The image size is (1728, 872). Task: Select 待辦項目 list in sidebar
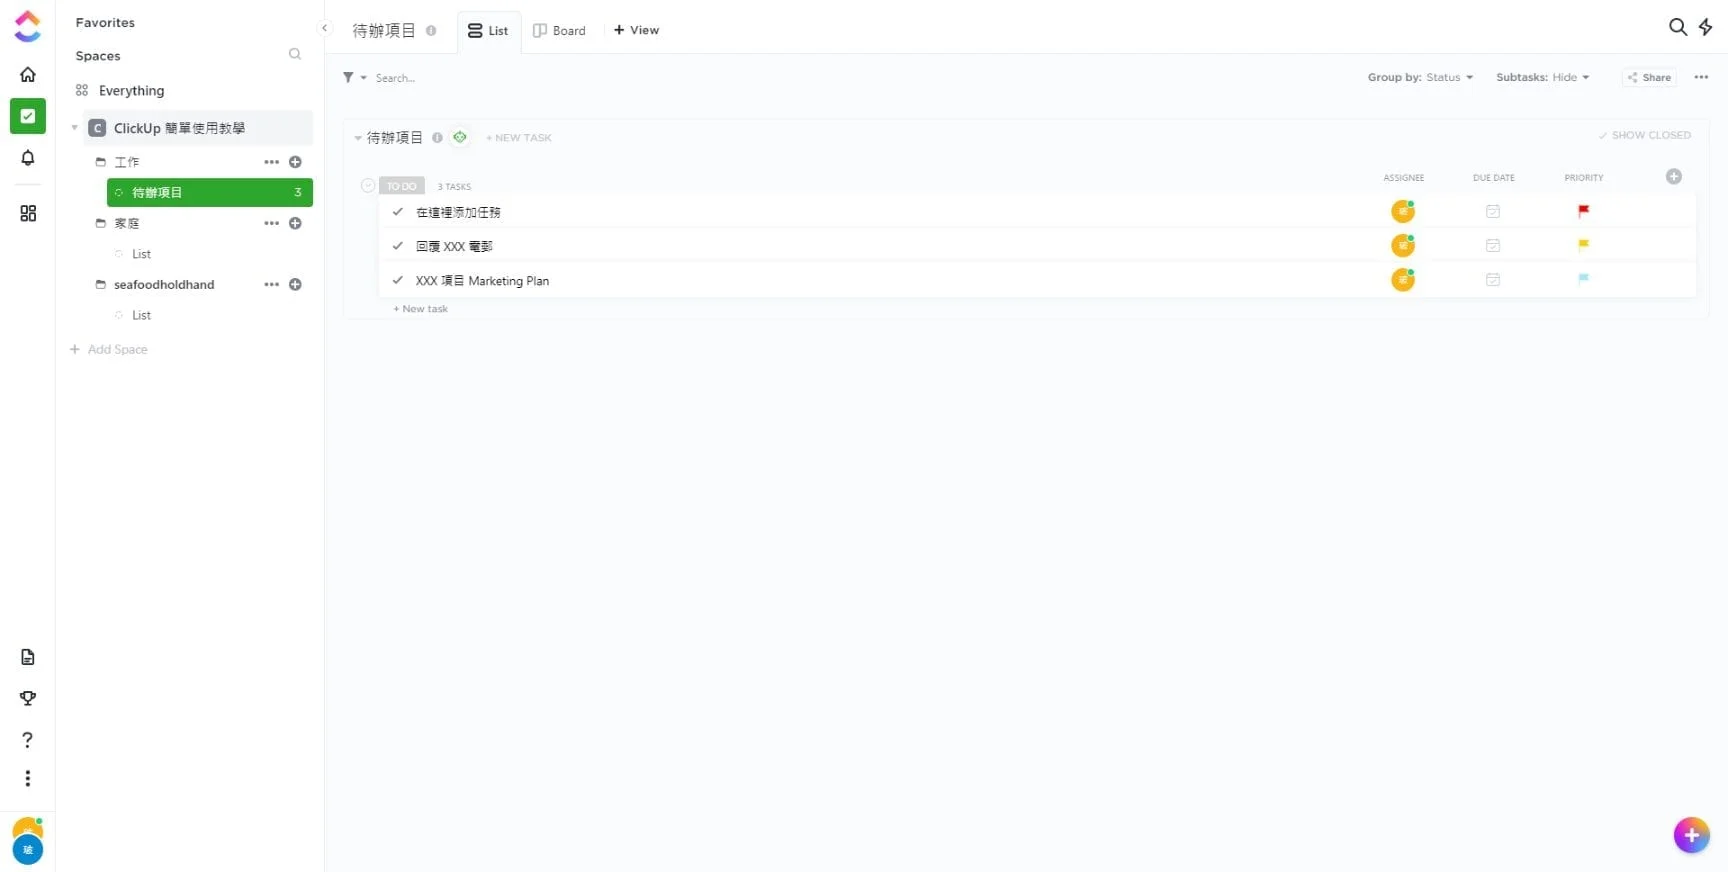(210, 192)
